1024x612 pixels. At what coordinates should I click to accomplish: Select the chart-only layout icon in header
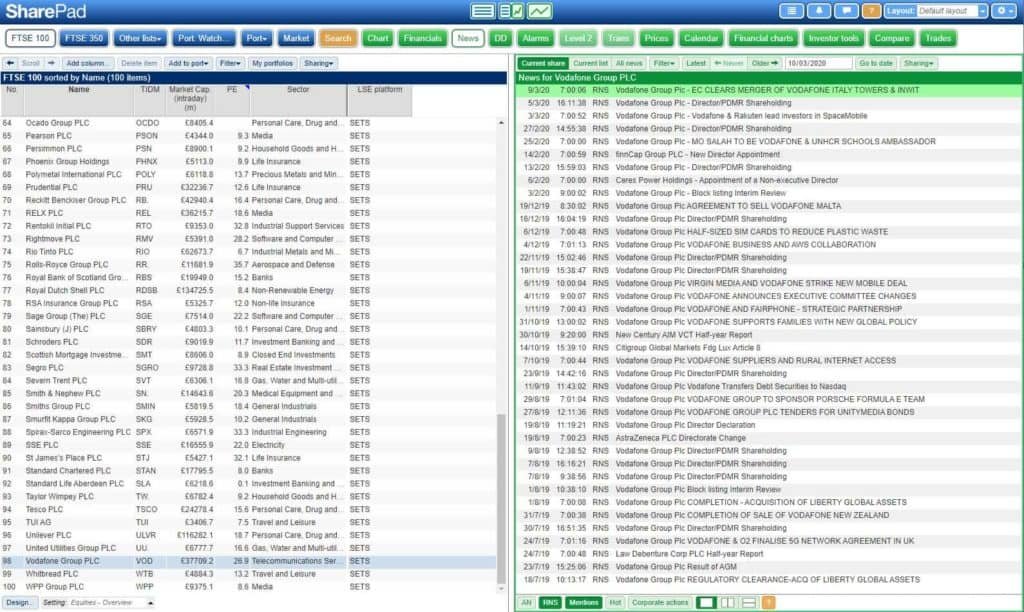(x=540, y=11)
